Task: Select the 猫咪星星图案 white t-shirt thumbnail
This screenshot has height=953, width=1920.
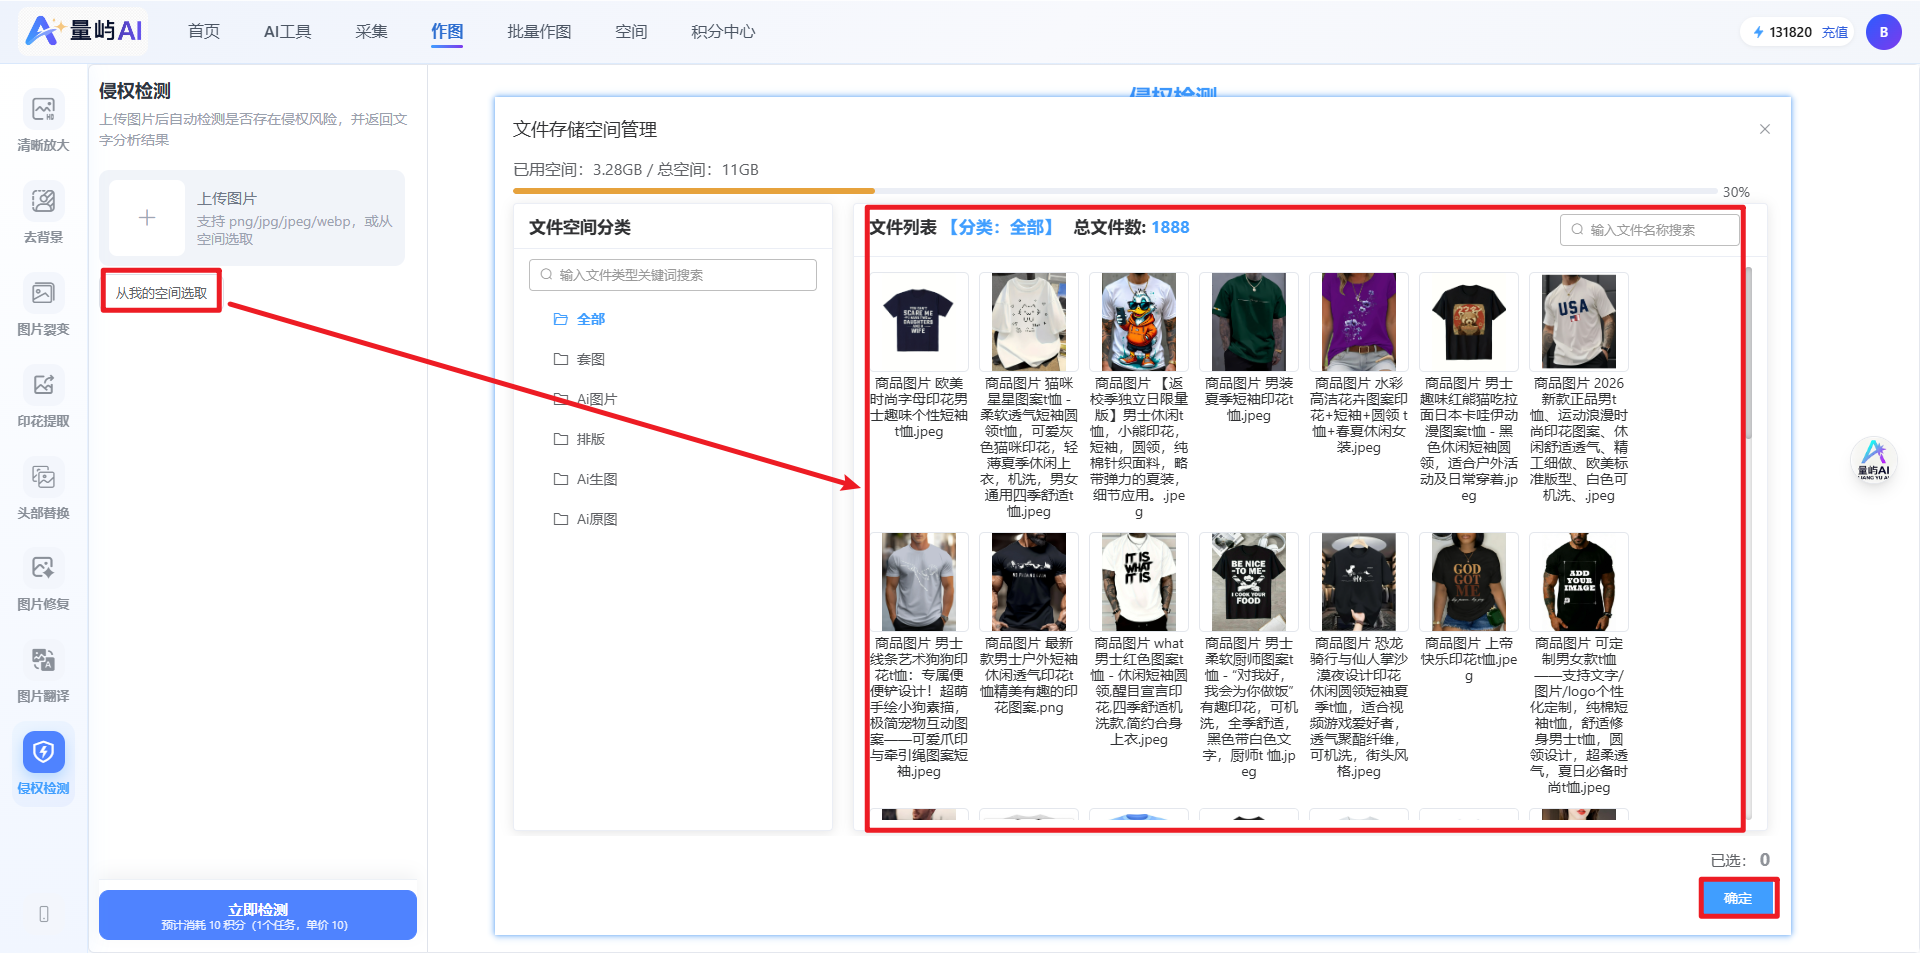Action: [x=1029, y=322]
